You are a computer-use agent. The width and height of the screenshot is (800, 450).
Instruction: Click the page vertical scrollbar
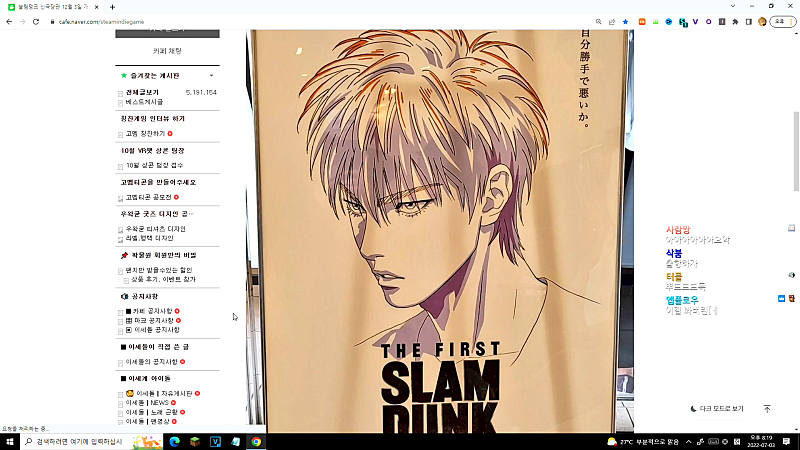796,151
